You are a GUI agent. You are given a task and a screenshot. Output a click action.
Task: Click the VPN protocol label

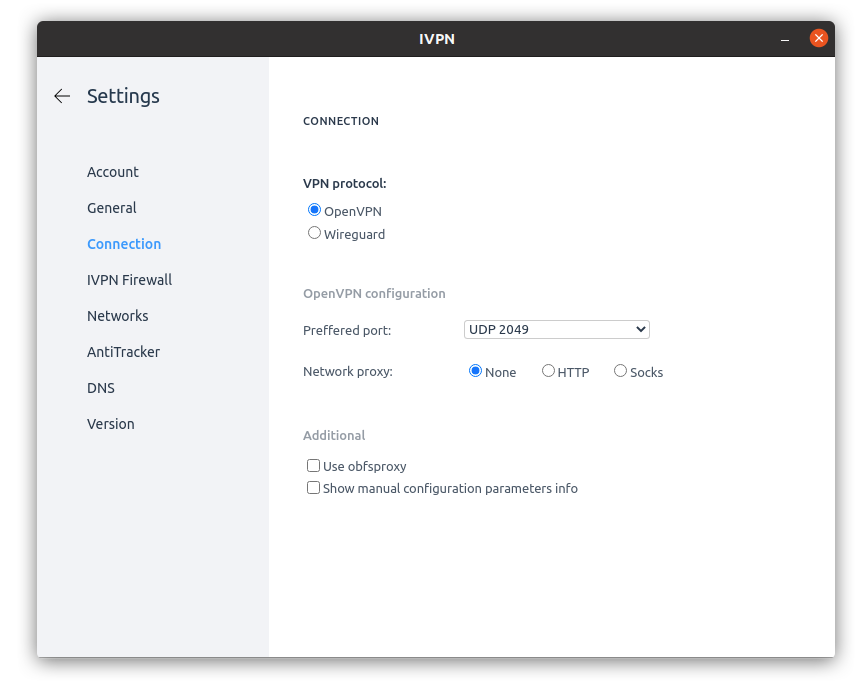click(344, 184)
